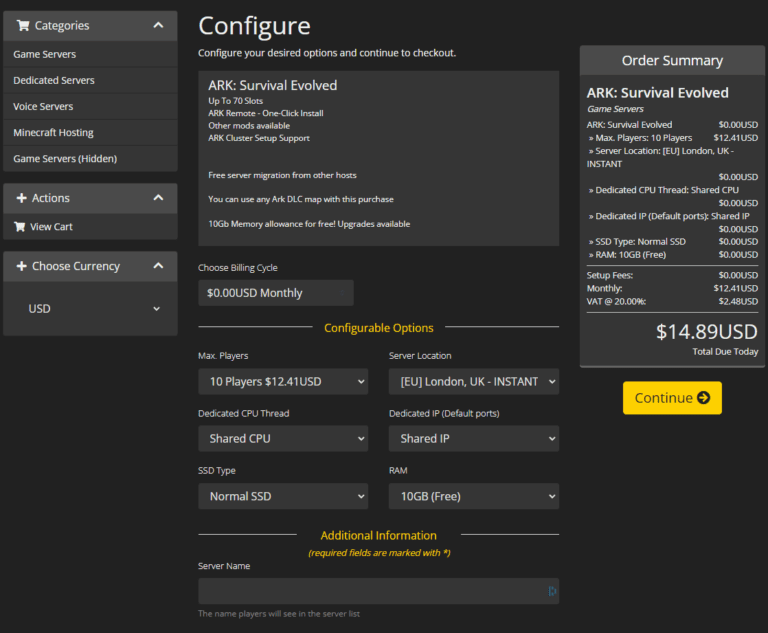768x633 pixels.
Task: Click the View Cart link
Action: (51, 227)
